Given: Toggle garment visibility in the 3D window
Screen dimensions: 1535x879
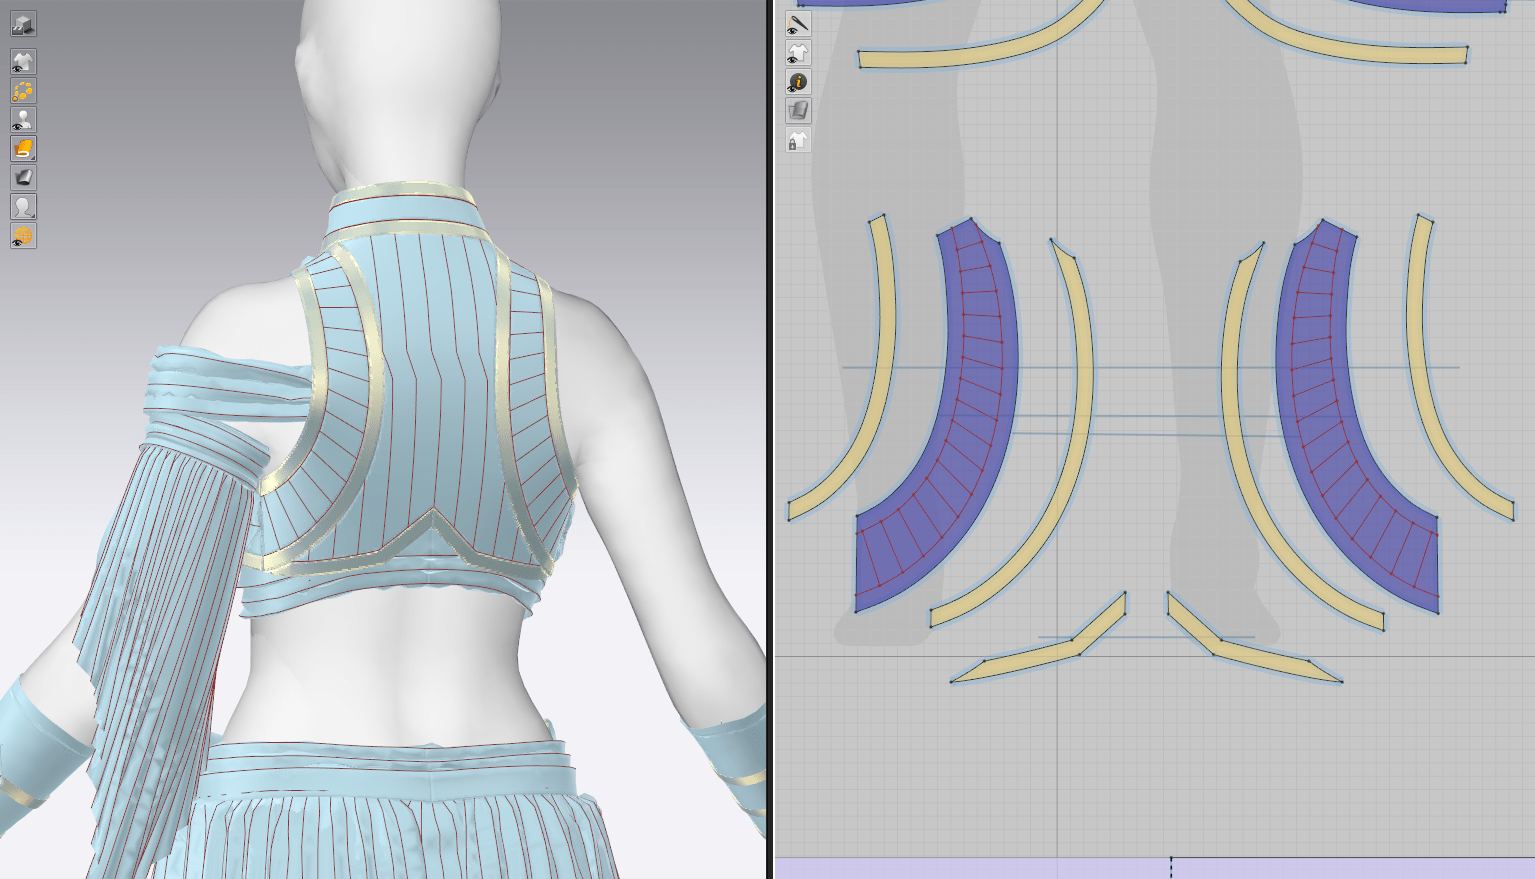Looking at the screenshot, I should [23, 62].
